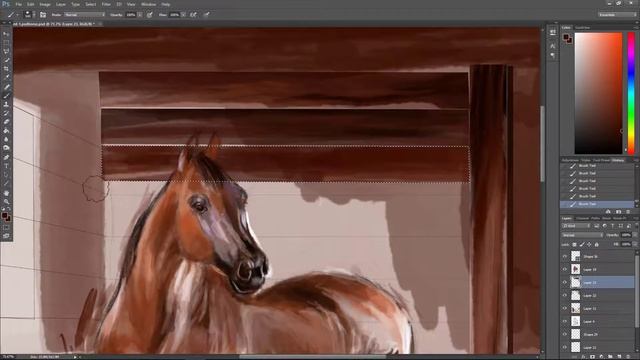The width and height of the screenshot is (640, 360).
Task: Select the Blur tool
Action: [x=6, y=139]
